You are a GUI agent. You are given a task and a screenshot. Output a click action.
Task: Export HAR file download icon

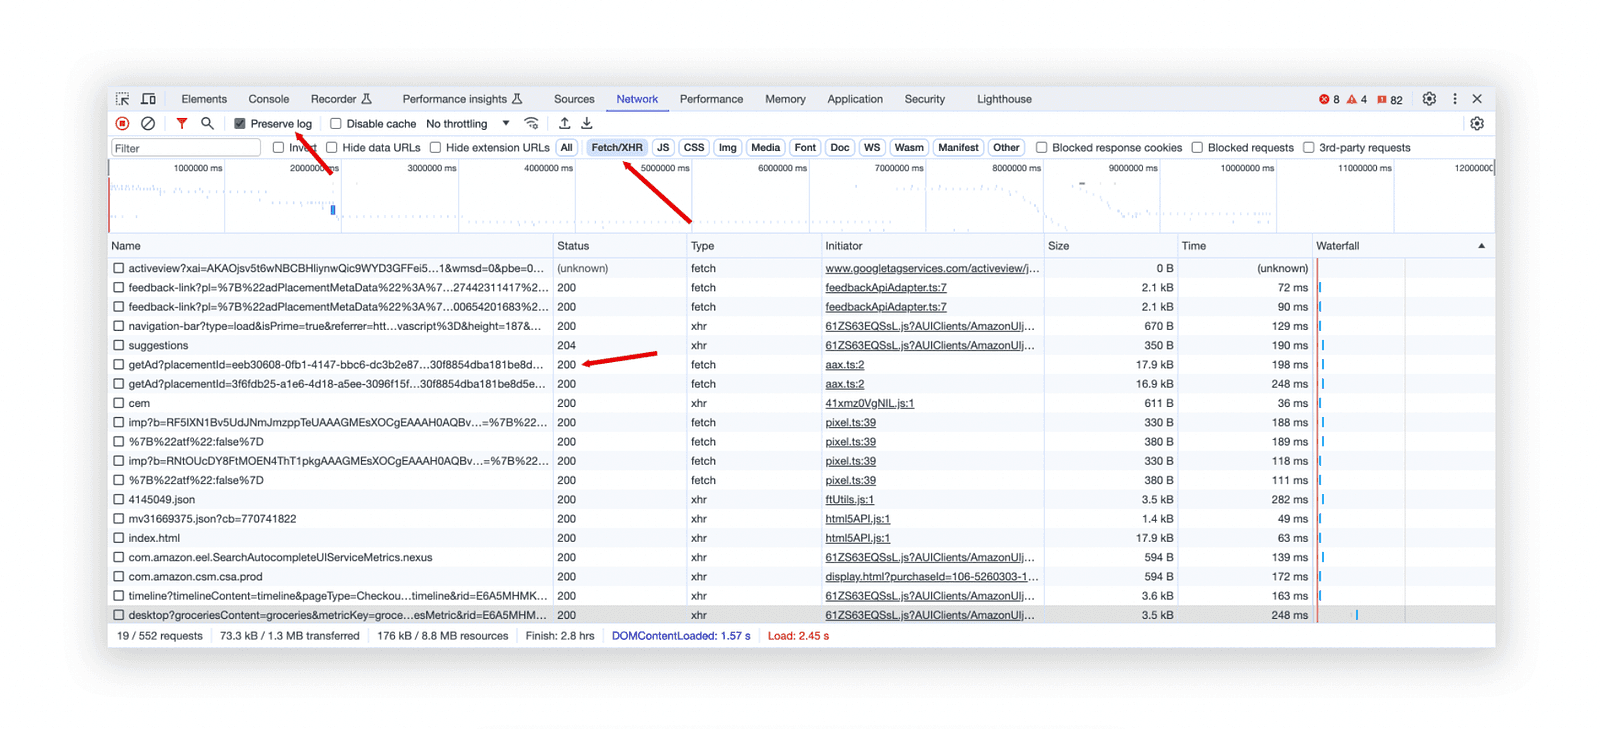click(587, 124)
